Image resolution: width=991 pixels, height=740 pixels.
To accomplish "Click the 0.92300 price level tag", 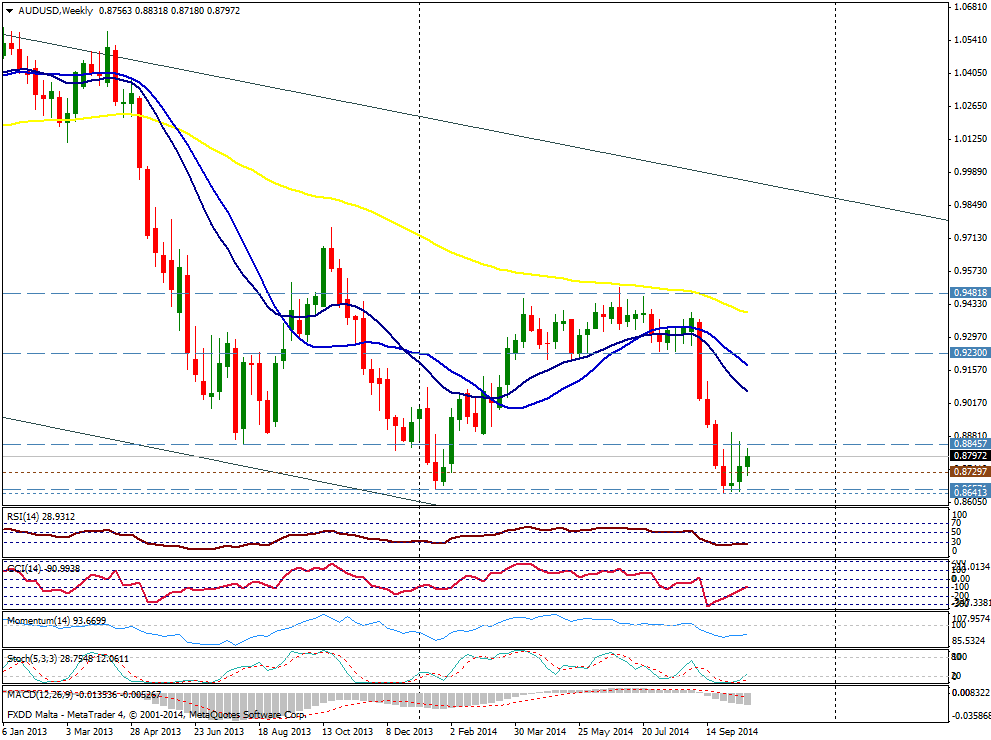I will tap(968, 353).
